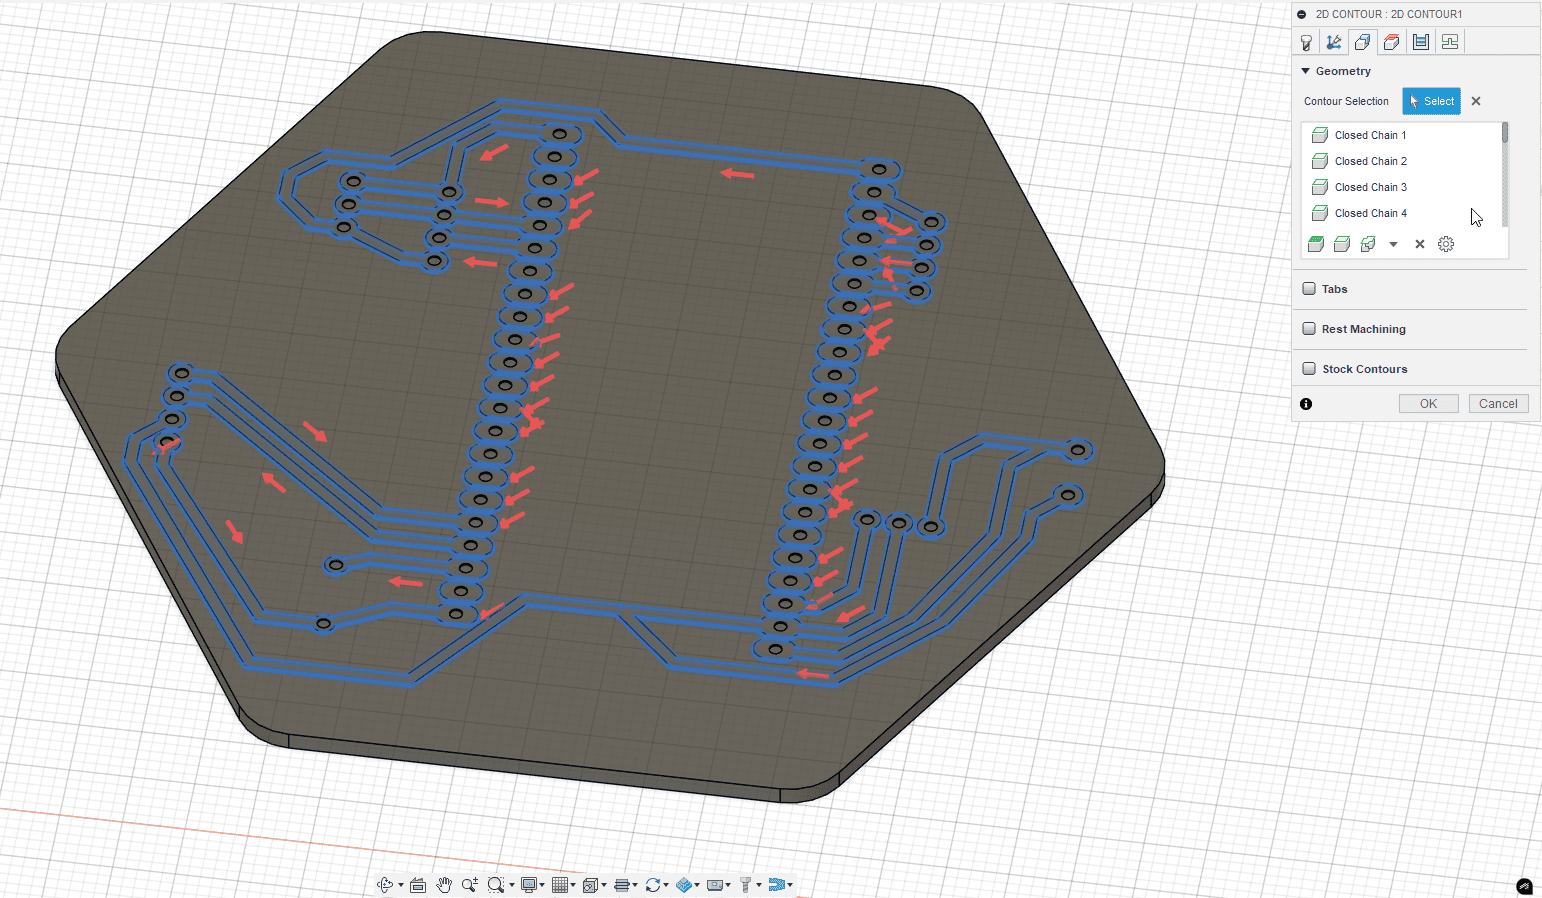1542x898 pixels.
Task: Click the circular arrows refresh icon
Action: point(653,885)
